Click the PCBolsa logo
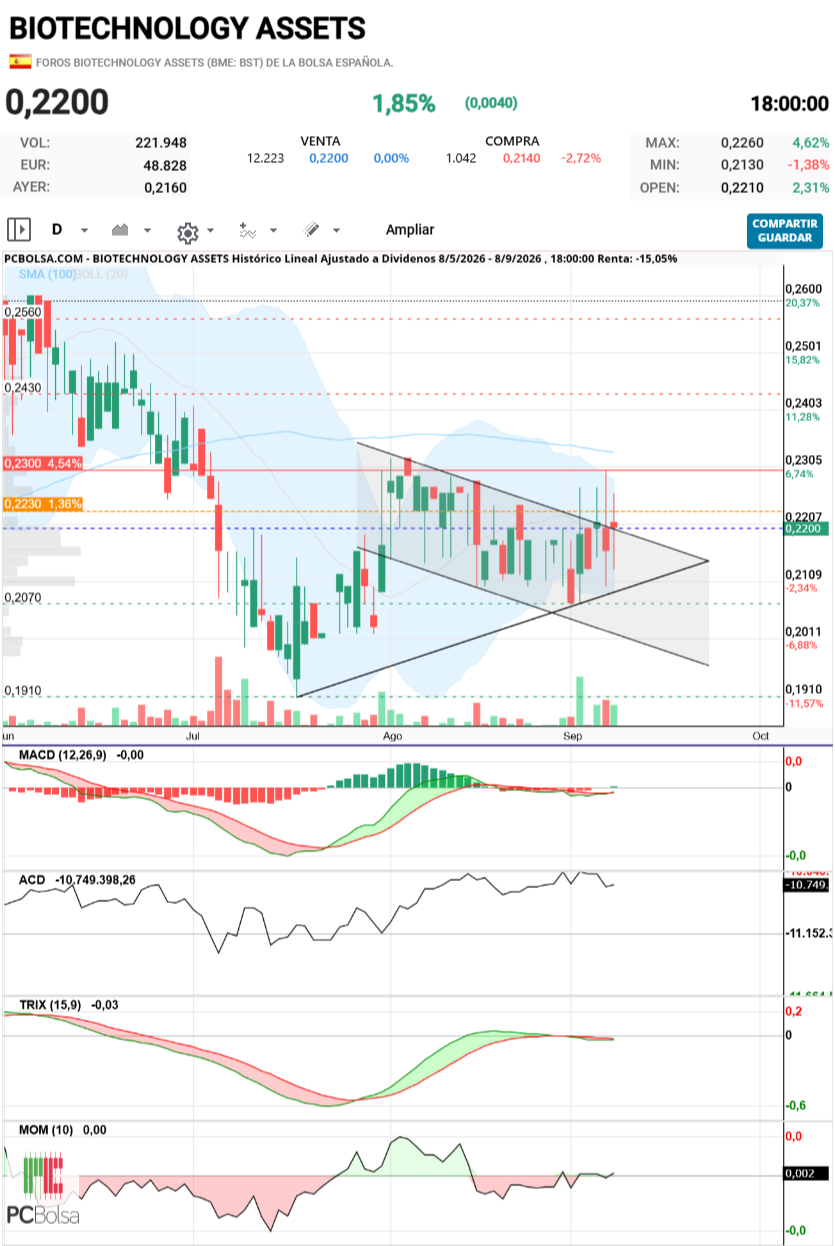The width and height of the screenshot is (835, 1246). click(x=42, y=1188)
